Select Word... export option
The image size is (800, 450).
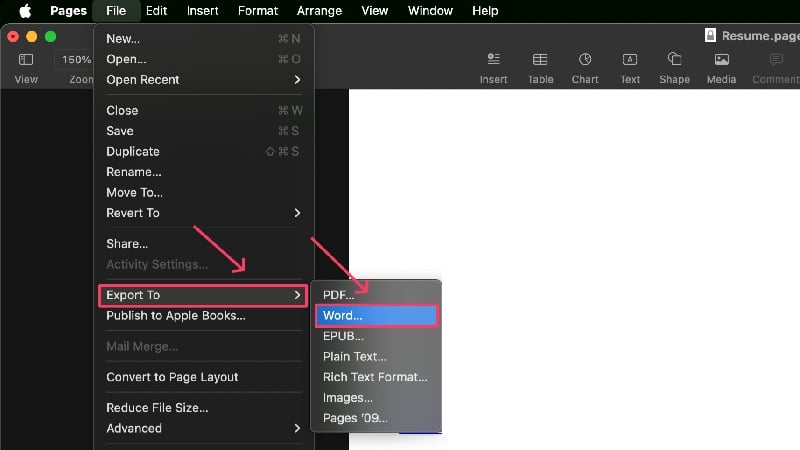(x=376, y=315)
